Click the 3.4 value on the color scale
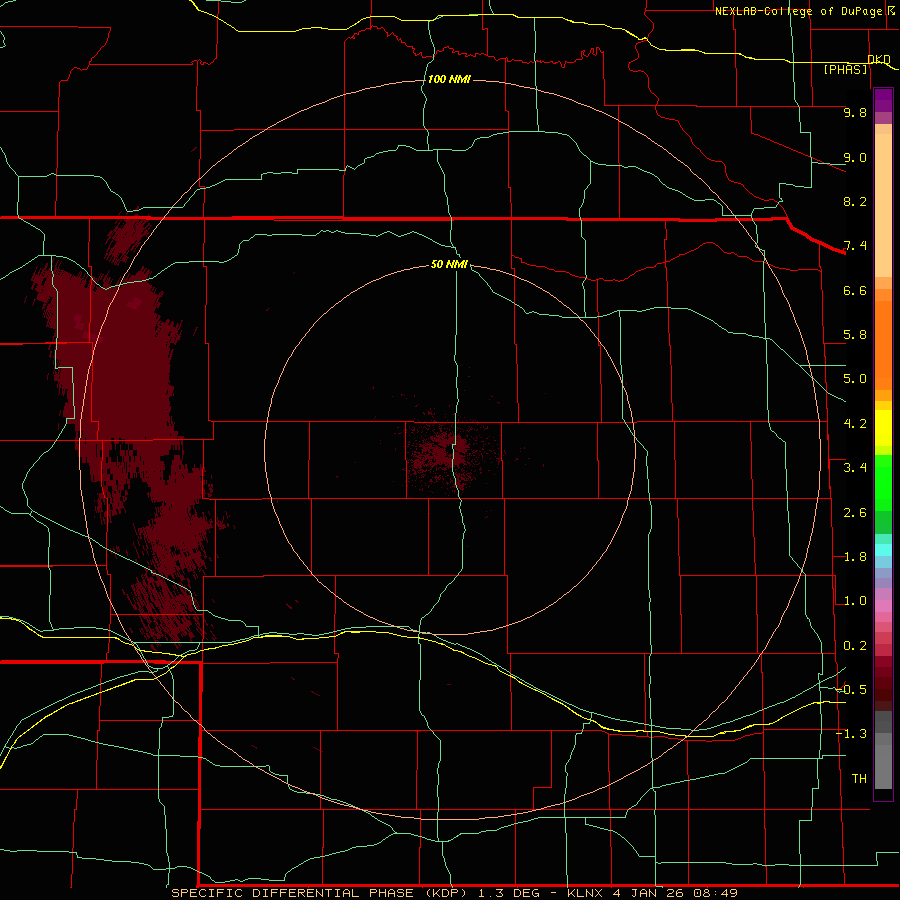 click(855, 468)
